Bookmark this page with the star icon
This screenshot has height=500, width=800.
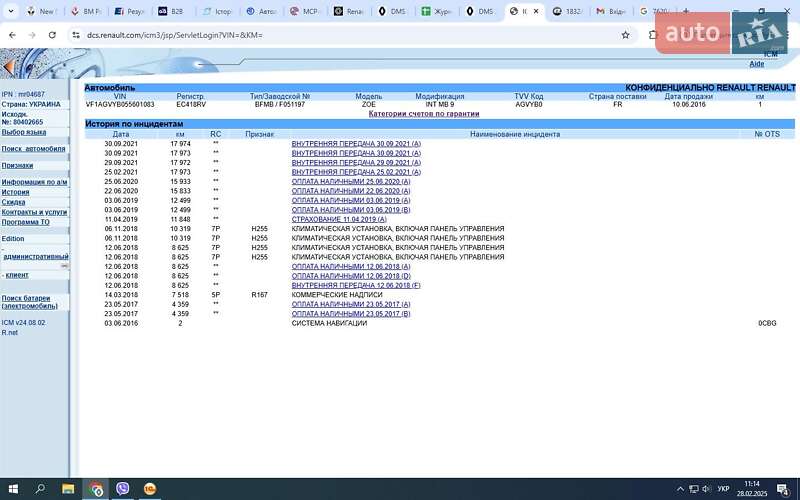tap(626, 35)
